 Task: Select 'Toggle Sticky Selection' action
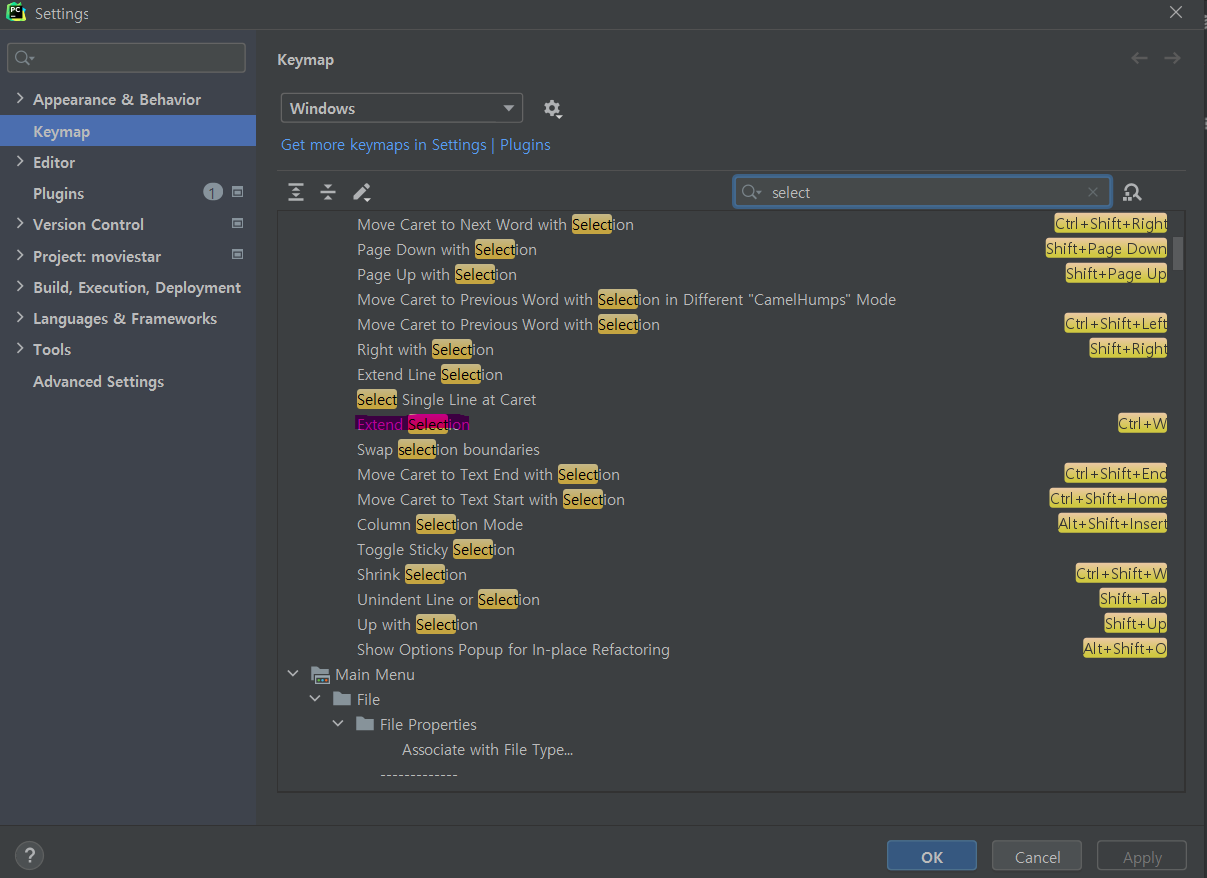(436, 550)
